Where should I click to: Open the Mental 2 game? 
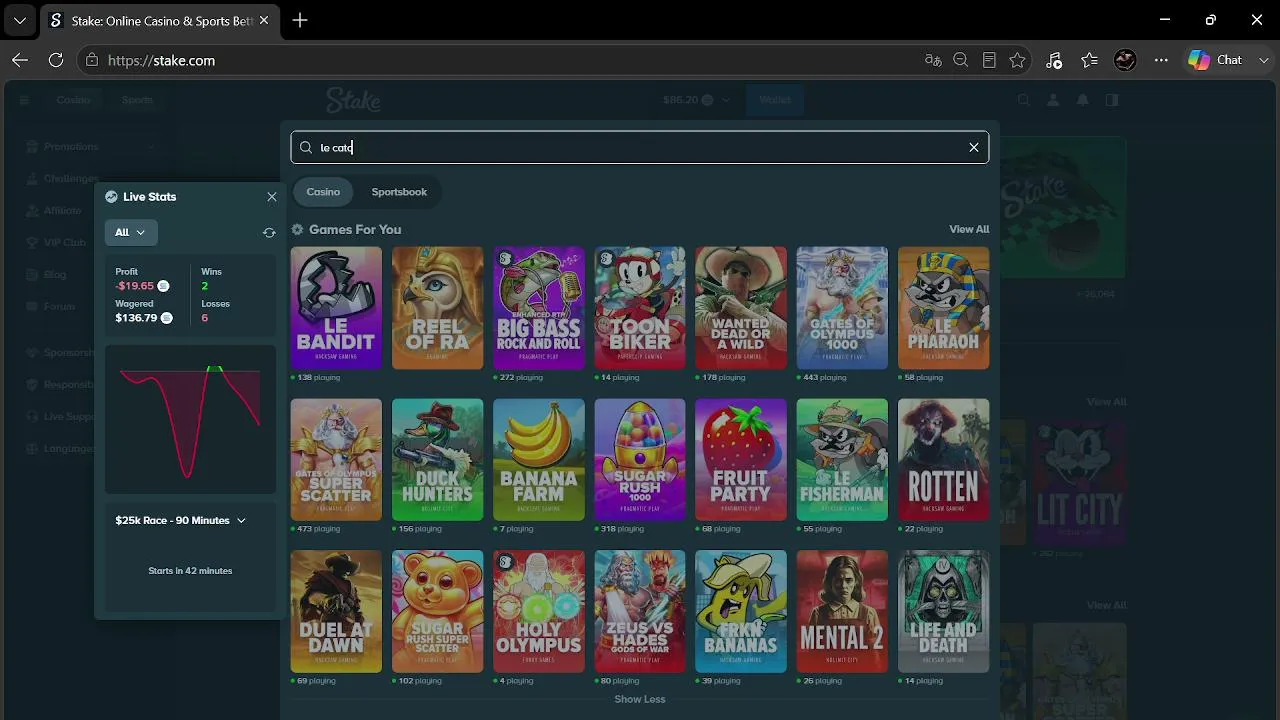coord(842,612)
